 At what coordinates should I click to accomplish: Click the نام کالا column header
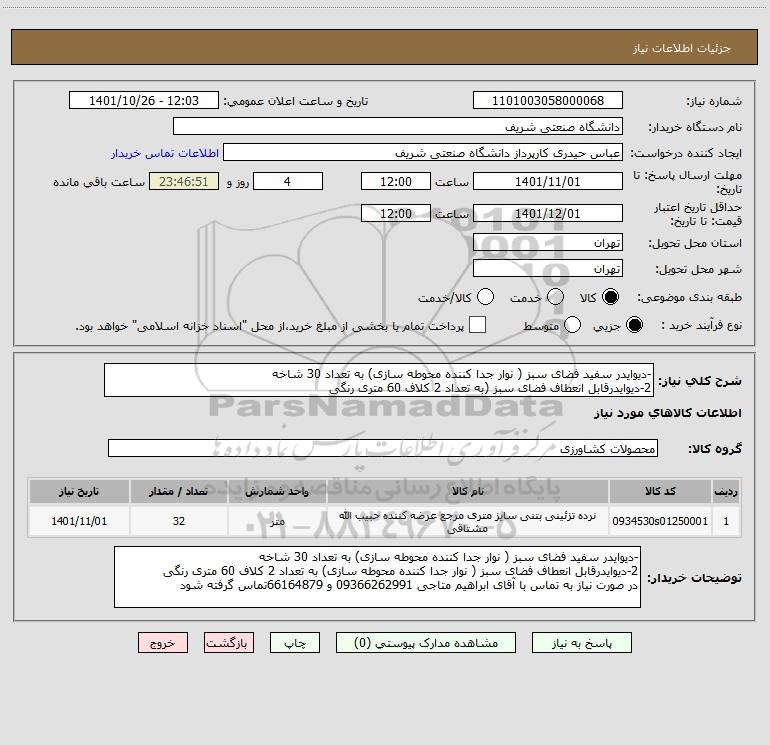pyautogui.click(x=468, y=491)
